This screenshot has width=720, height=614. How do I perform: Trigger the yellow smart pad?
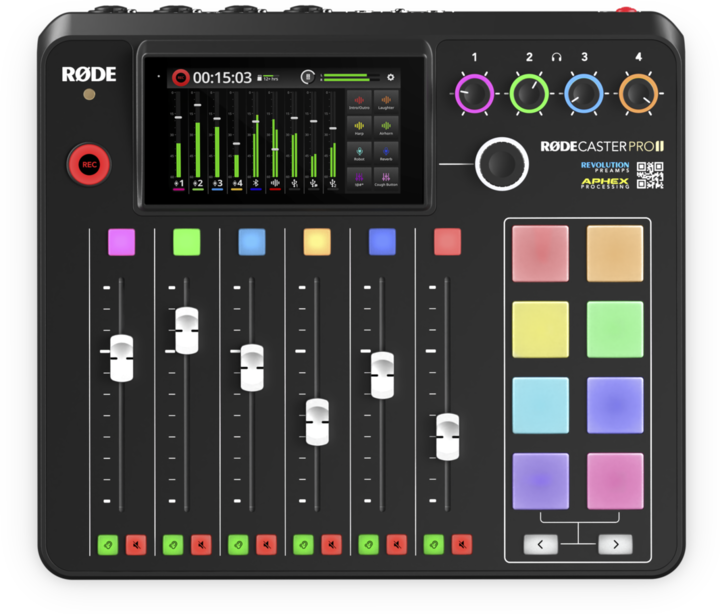540,329
